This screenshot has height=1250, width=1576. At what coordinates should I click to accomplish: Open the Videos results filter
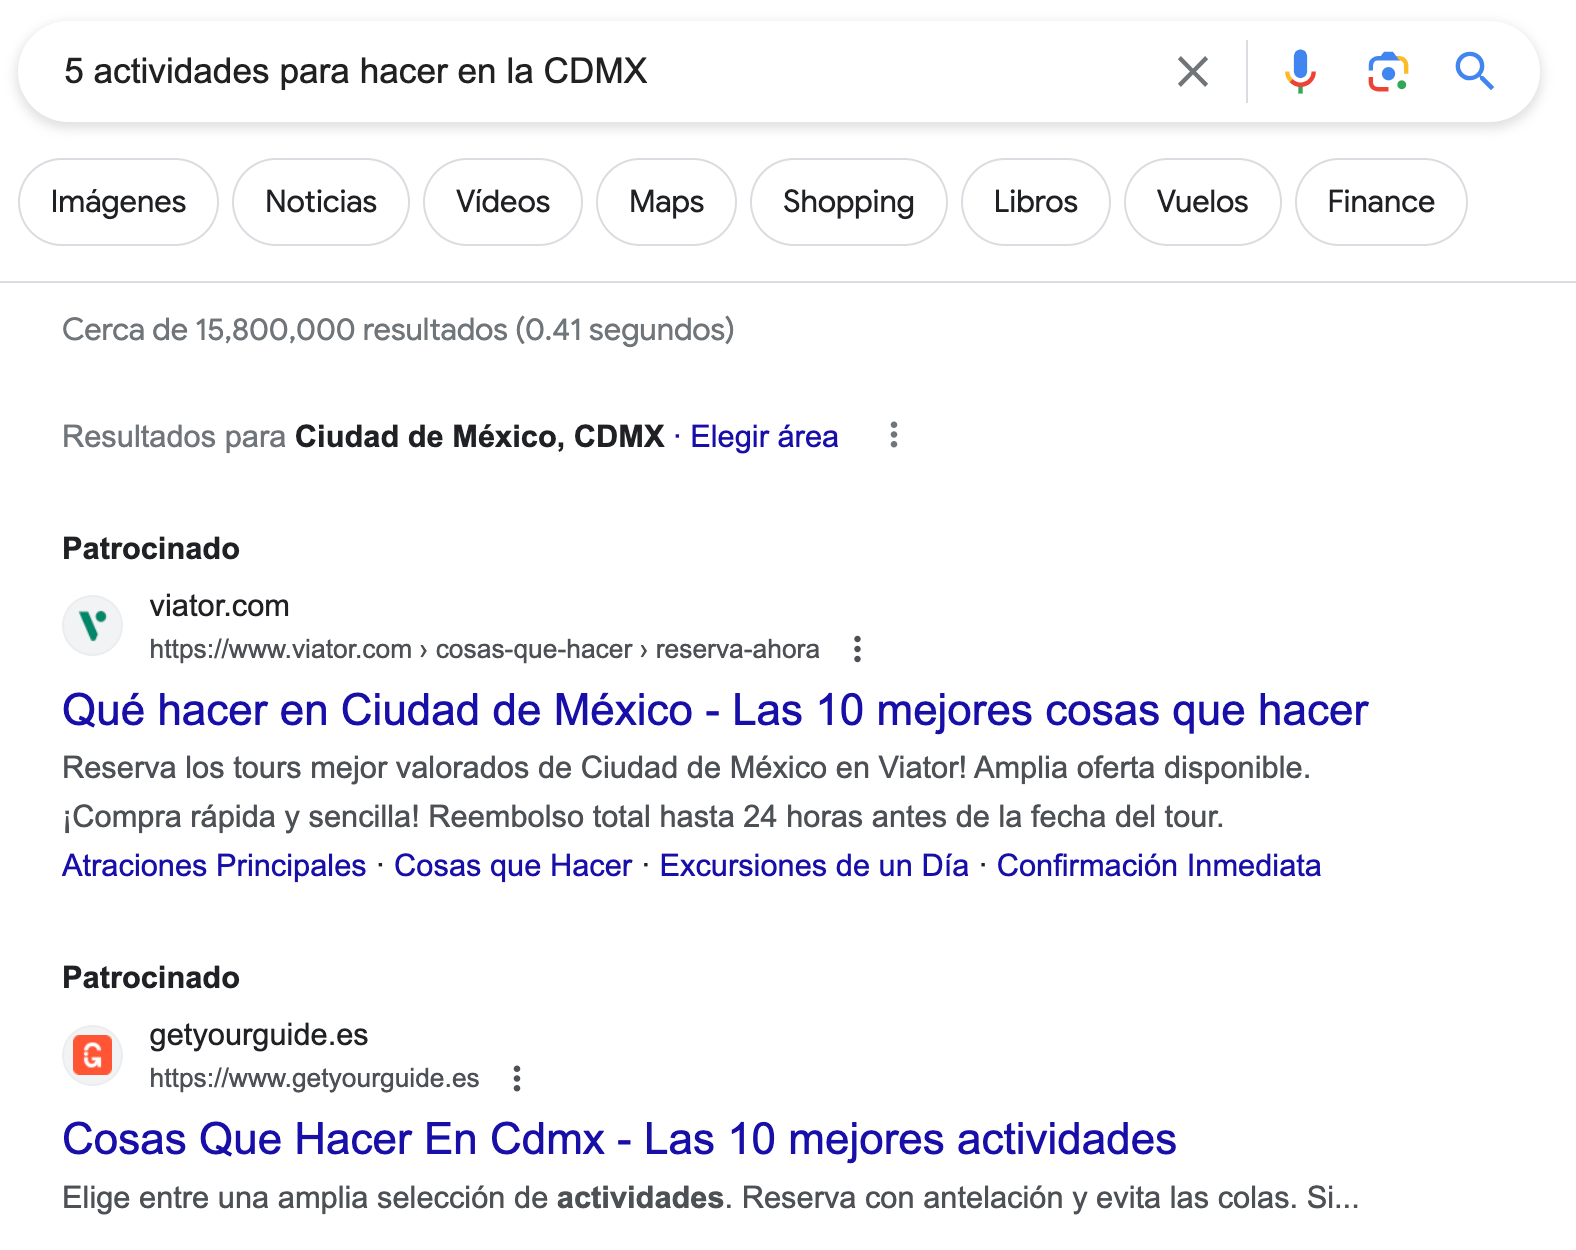point(503,202)
